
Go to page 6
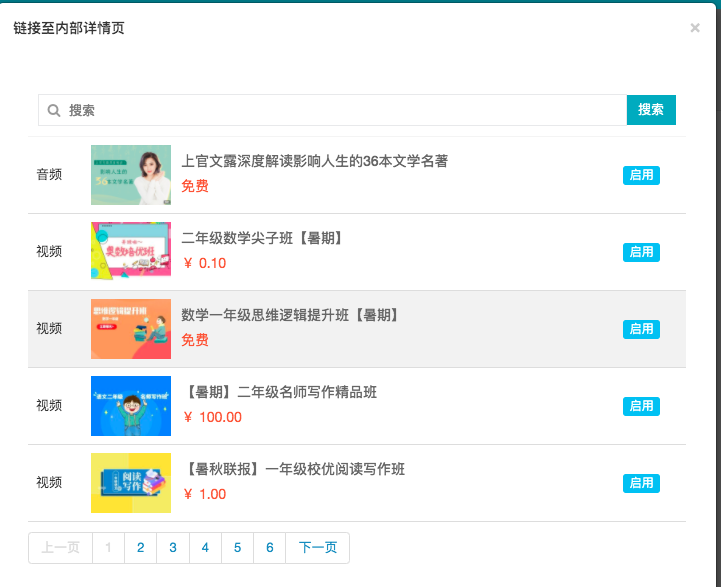[x=269, y=548]
